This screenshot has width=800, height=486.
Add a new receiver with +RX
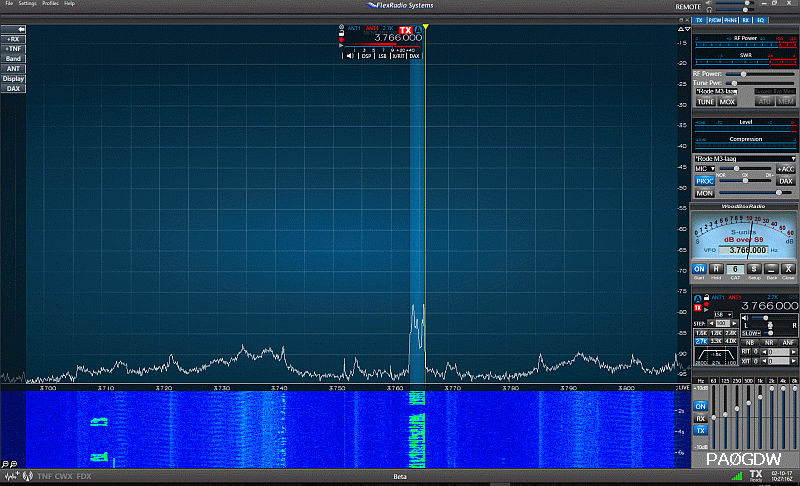coord(14,39)
